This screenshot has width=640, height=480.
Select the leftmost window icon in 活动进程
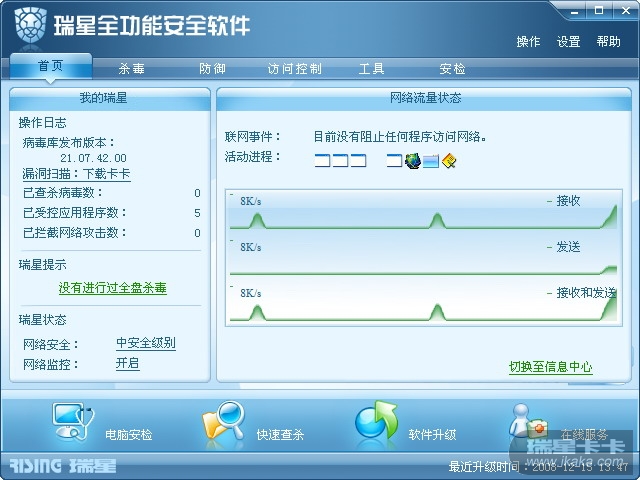(322, 160)
